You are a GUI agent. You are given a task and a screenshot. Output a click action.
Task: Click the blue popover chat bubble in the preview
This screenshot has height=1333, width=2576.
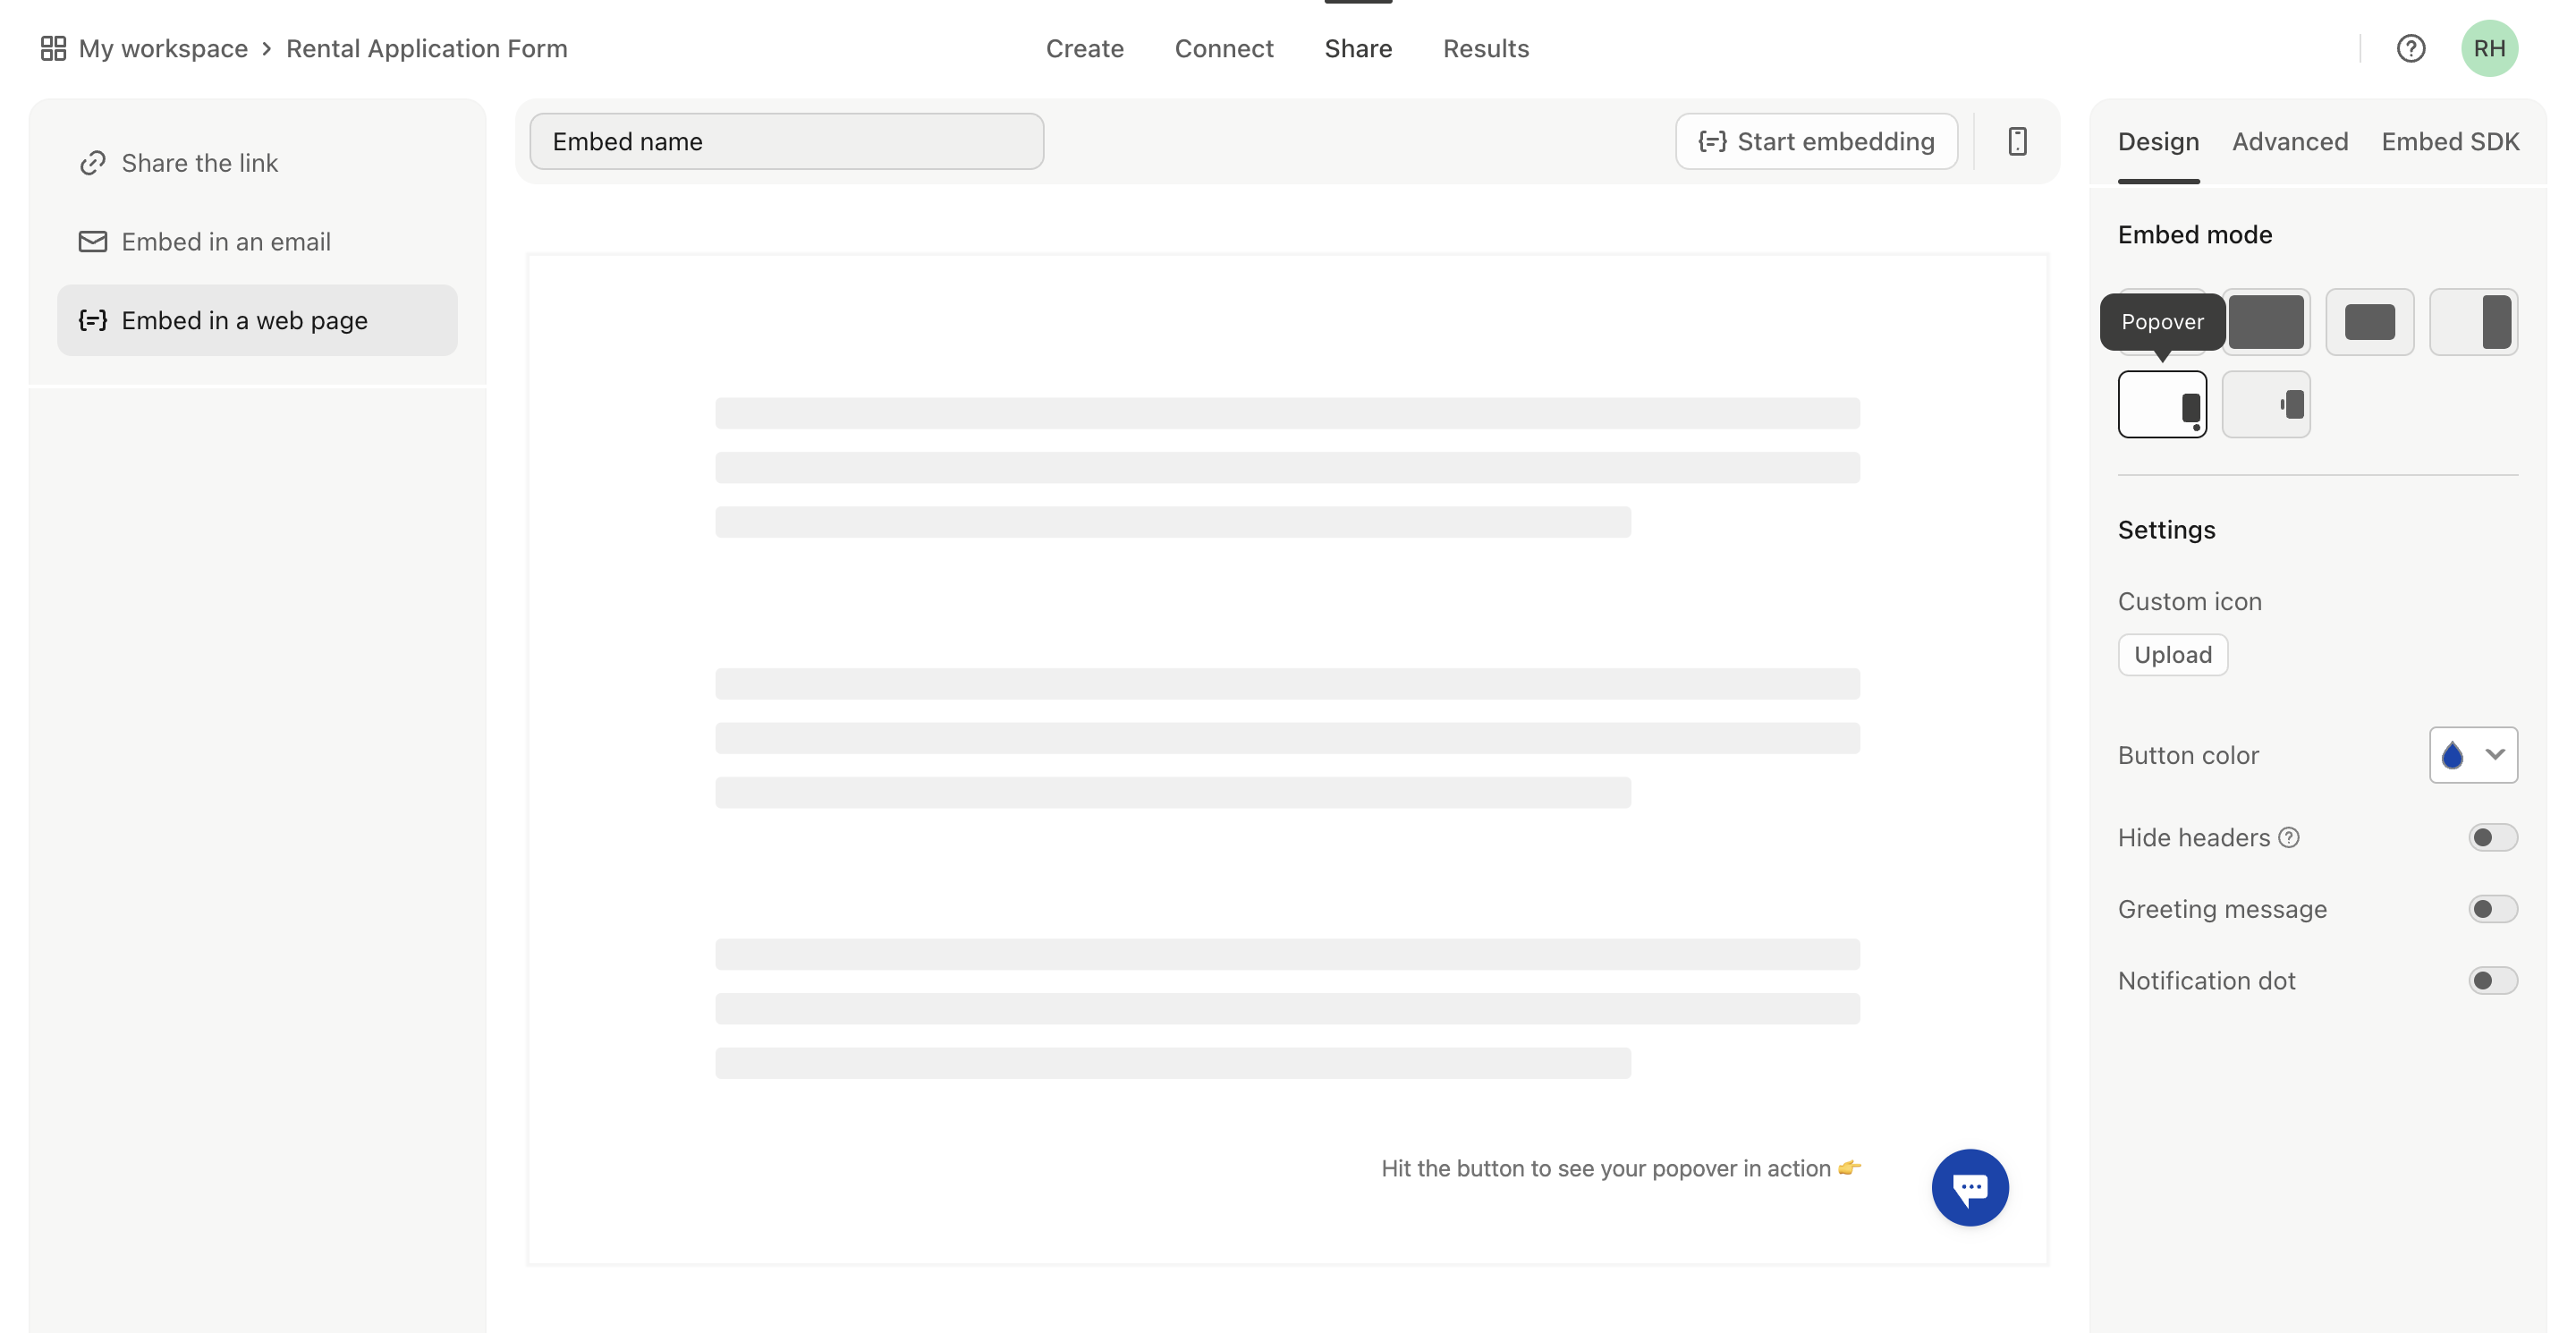tap(1970, 1187)
